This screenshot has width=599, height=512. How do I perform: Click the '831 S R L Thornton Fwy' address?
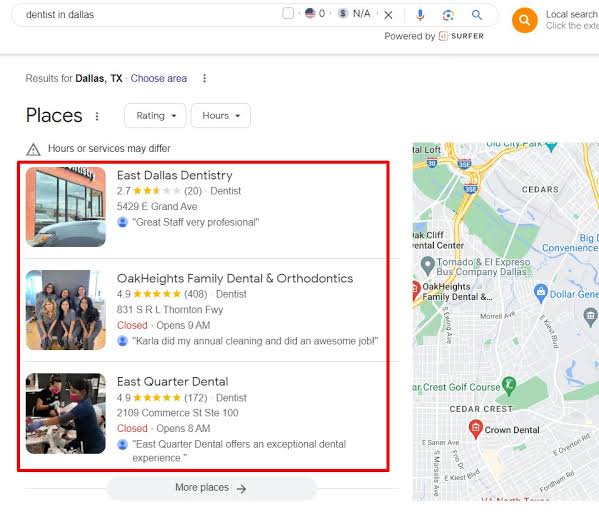click(170, 309)
